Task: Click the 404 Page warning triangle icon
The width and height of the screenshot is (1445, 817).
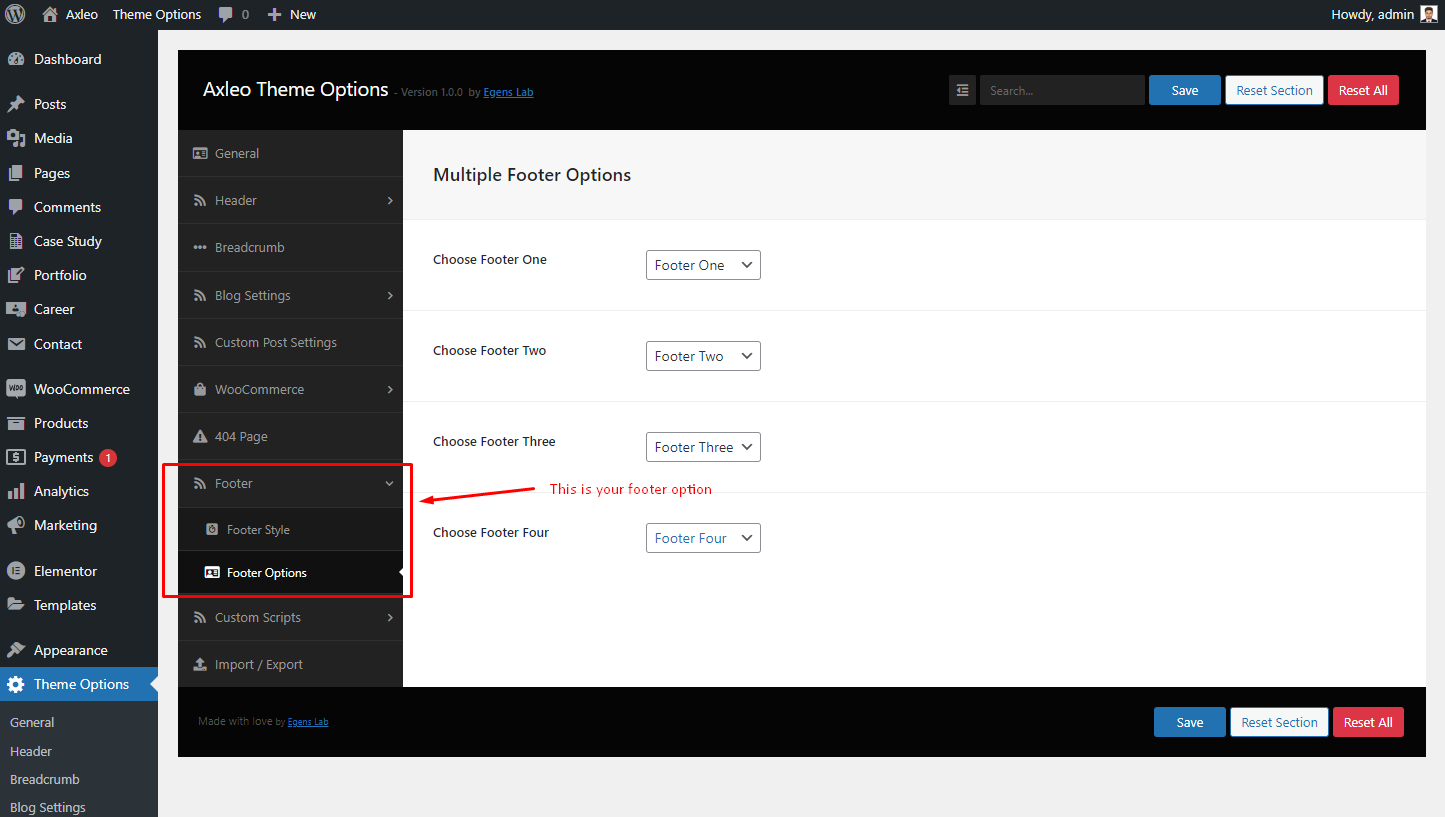Action: (x=200, y=437)
